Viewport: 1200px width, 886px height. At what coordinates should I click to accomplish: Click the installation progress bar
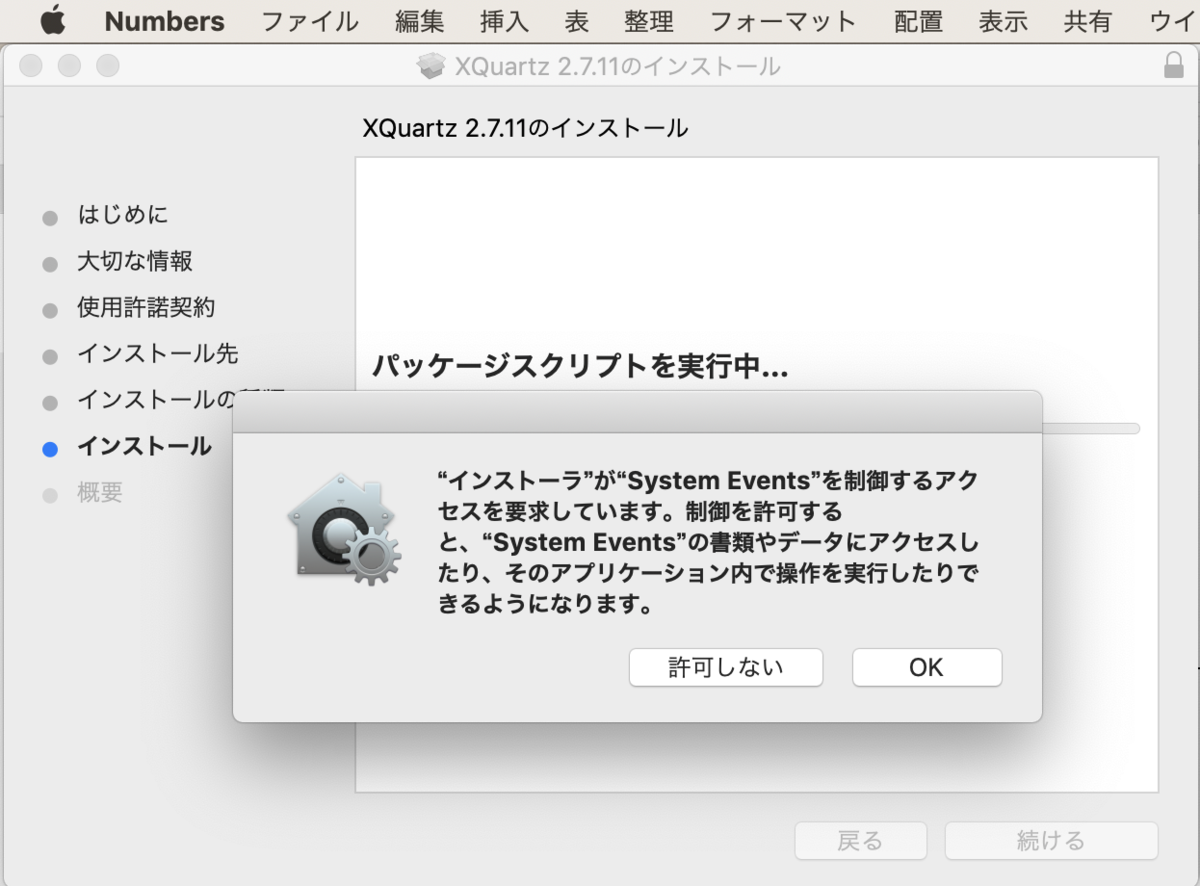(x=1090, y=428)
